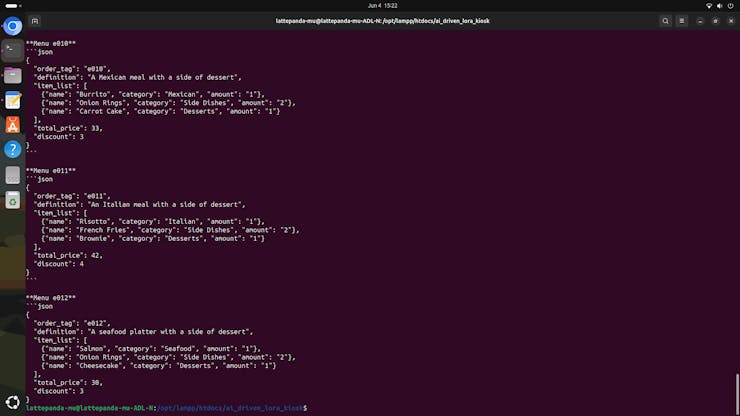Open the Files manager from the dock
The height and width of the screenshot is (416, 740).
pyautogui.click(x=13, y=76)
